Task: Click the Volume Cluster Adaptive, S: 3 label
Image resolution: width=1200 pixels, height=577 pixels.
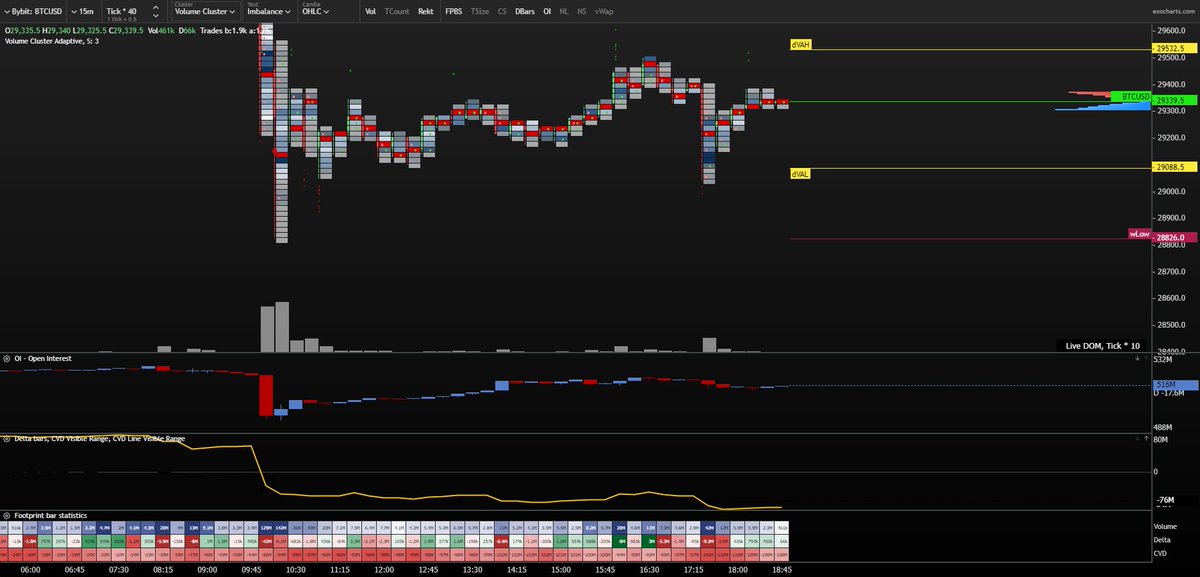Action: click(x=51, y=41)
